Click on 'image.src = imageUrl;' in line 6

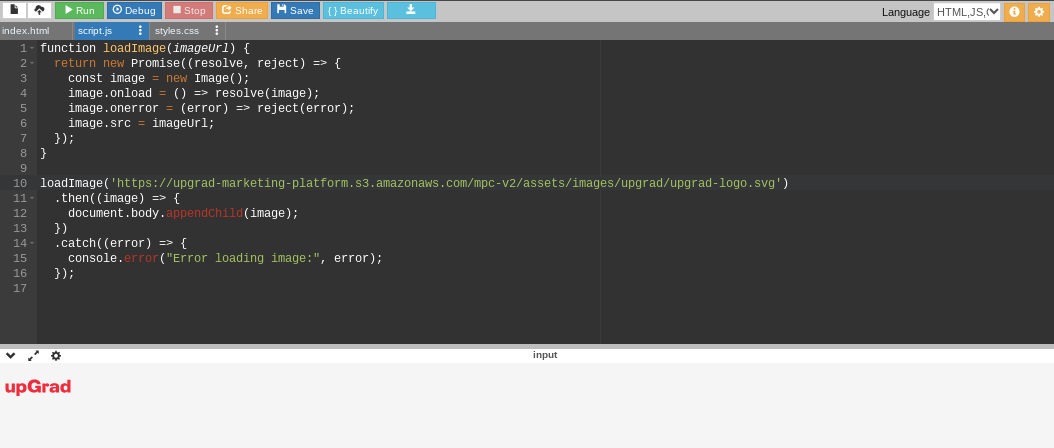(141, 123)
